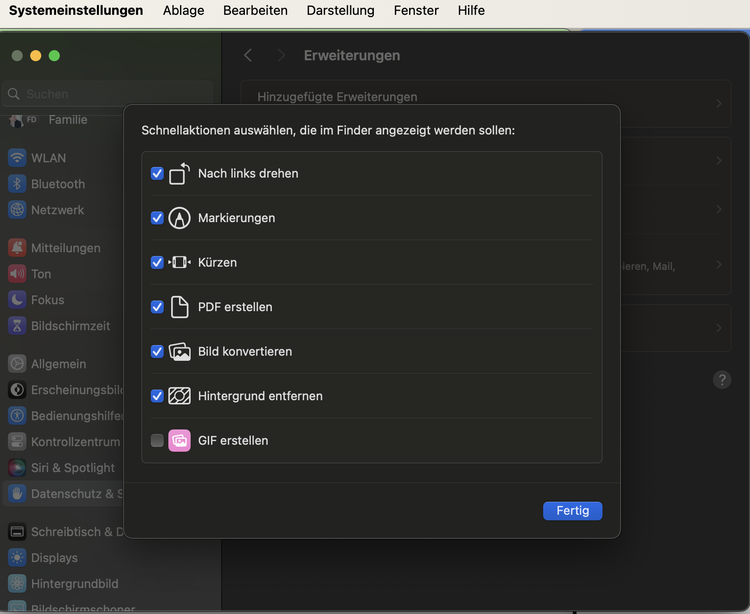750x614 pixels.
Task: Click the Hinzugefügte Erweiterungen label
Action: tap(337, 97)
